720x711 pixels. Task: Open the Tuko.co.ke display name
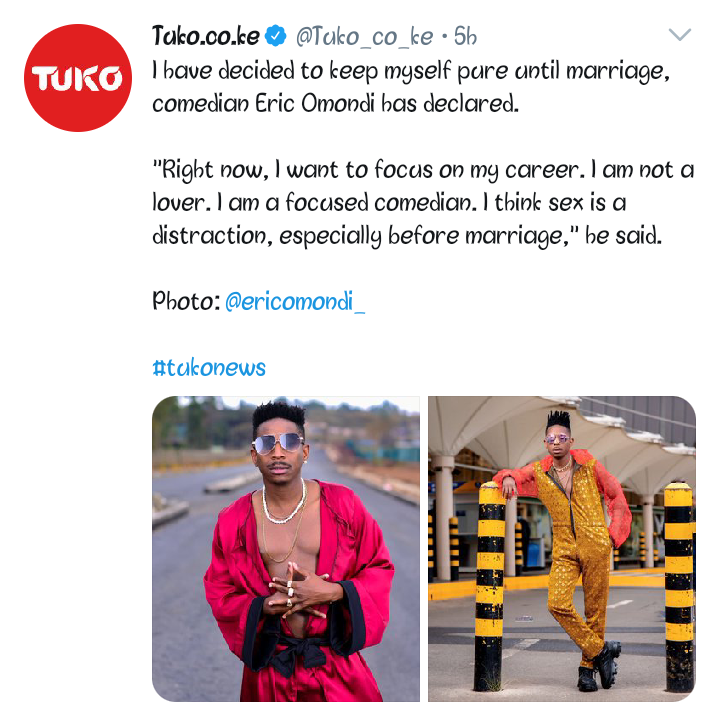[x=206, y=36]
